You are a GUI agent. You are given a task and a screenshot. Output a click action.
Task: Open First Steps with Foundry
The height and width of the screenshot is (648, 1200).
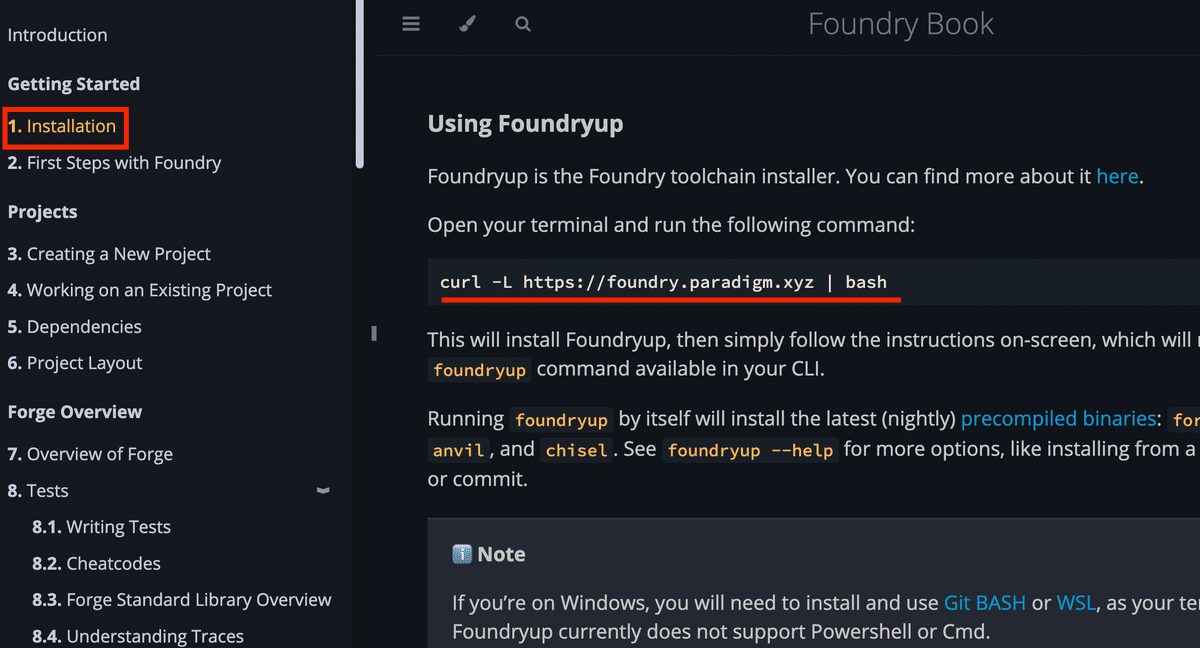pyautogui.click(x=114, y=163)
